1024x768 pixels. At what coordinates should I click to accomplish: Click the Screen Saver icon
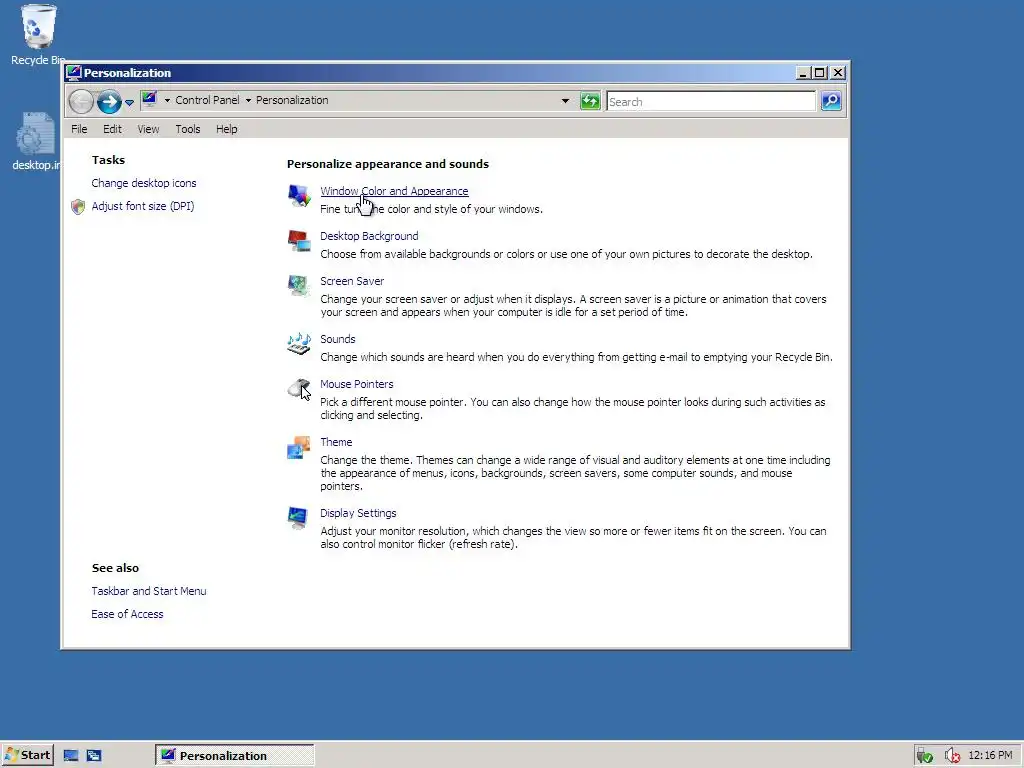click(x=299, y=285)
